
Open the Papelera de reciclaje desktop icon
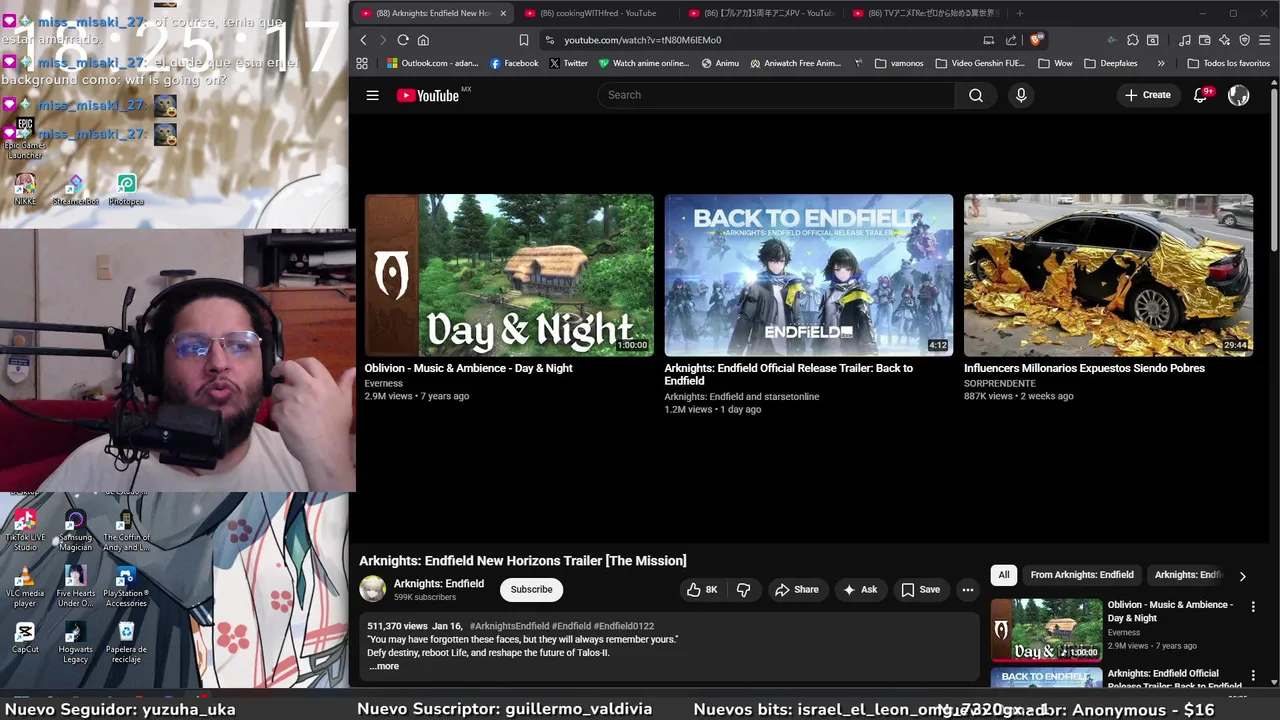pos(126,642)
